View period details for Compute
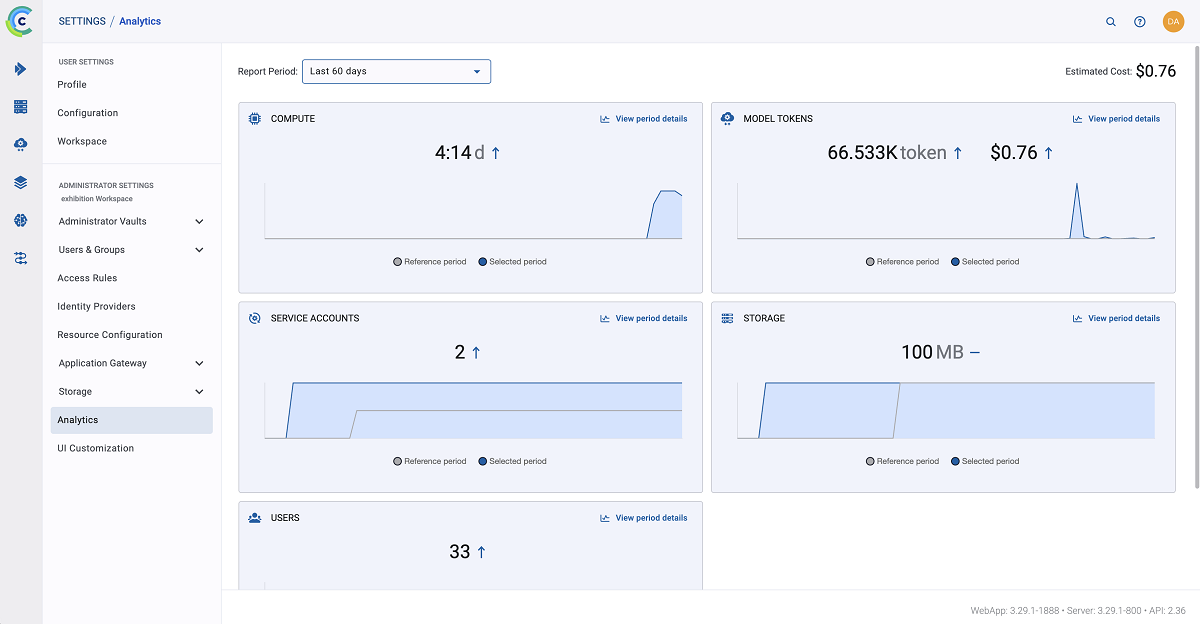The height and width of the screenshot is (624, 1200). [643, 119]
